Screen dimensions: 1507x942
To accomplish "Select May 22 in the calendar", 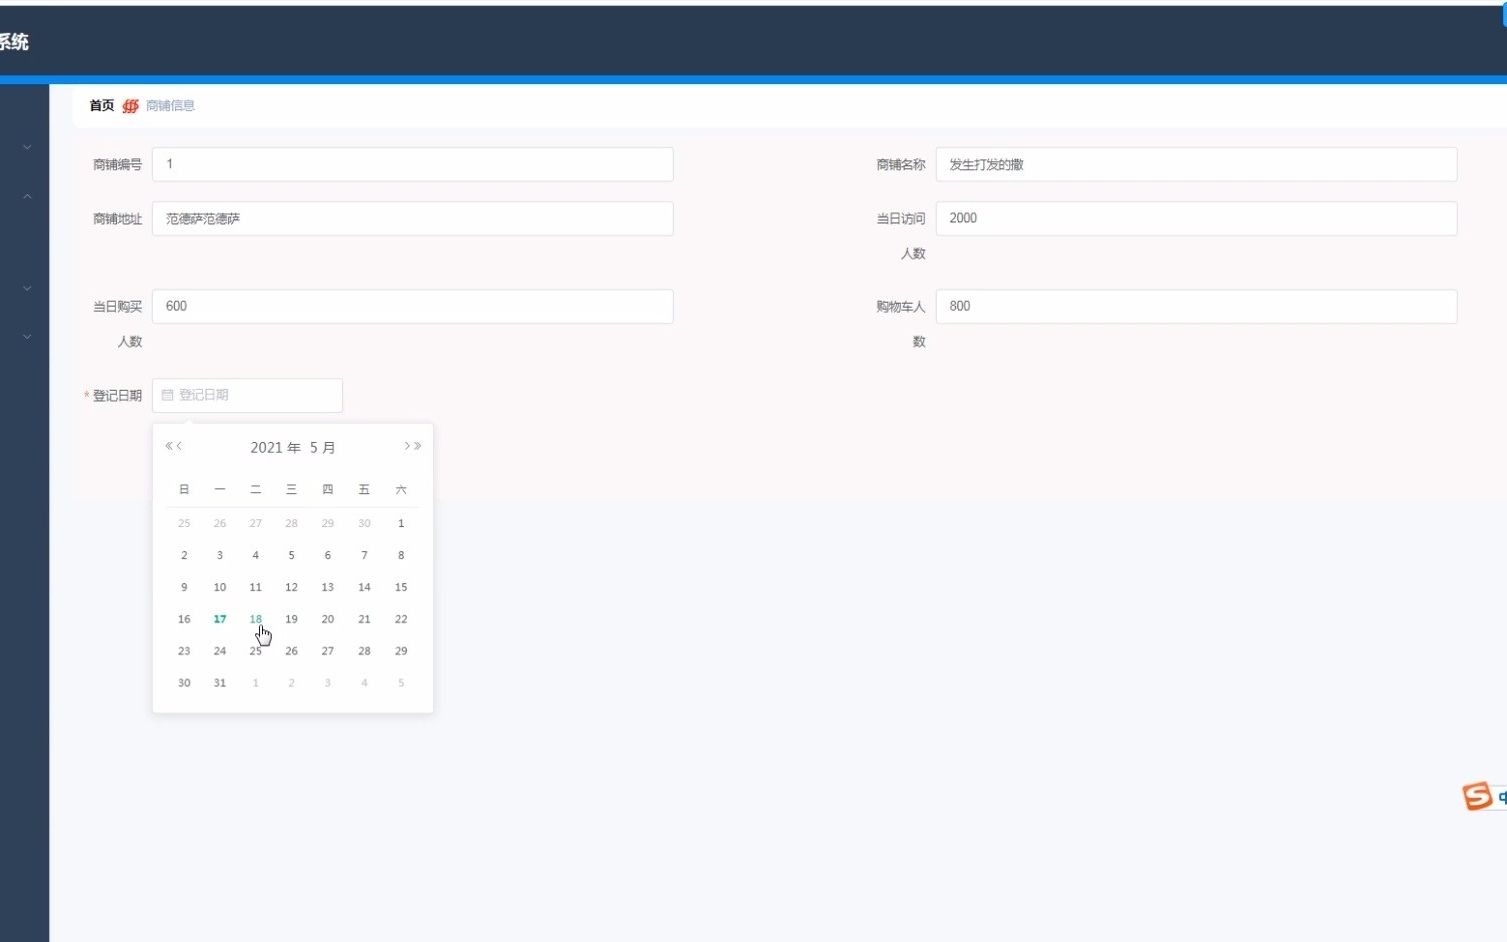I will coord(401,619).
